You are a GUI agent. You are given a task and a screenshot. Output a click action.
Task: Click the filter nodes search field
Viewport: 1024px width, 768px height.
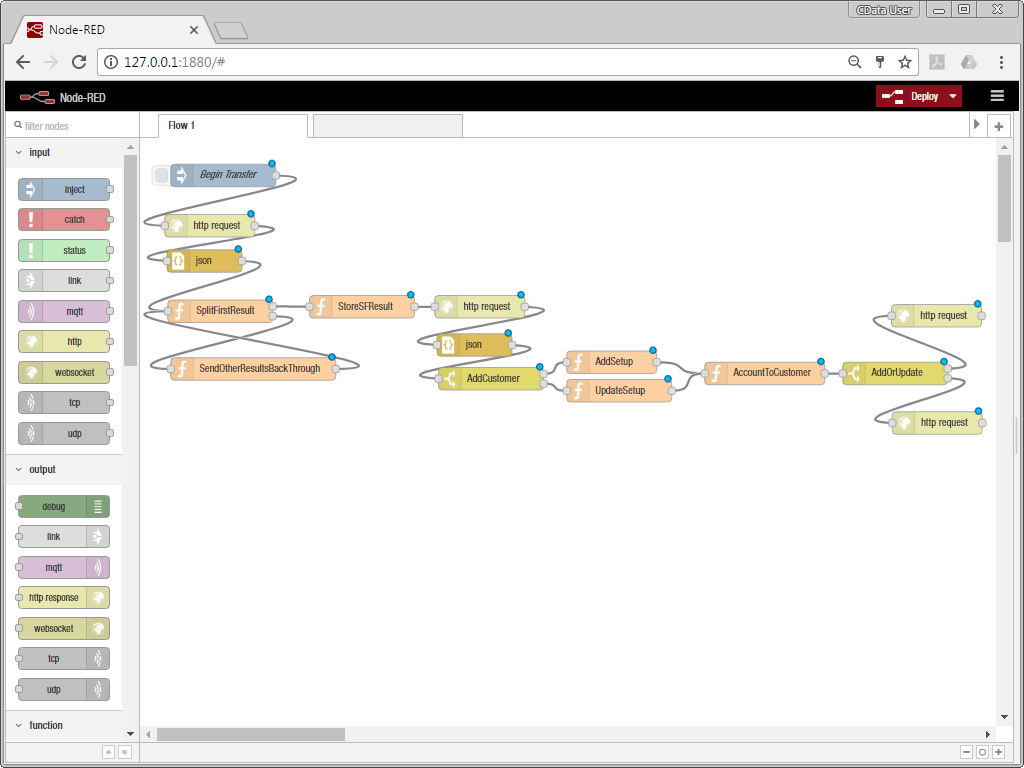point(72,125)
